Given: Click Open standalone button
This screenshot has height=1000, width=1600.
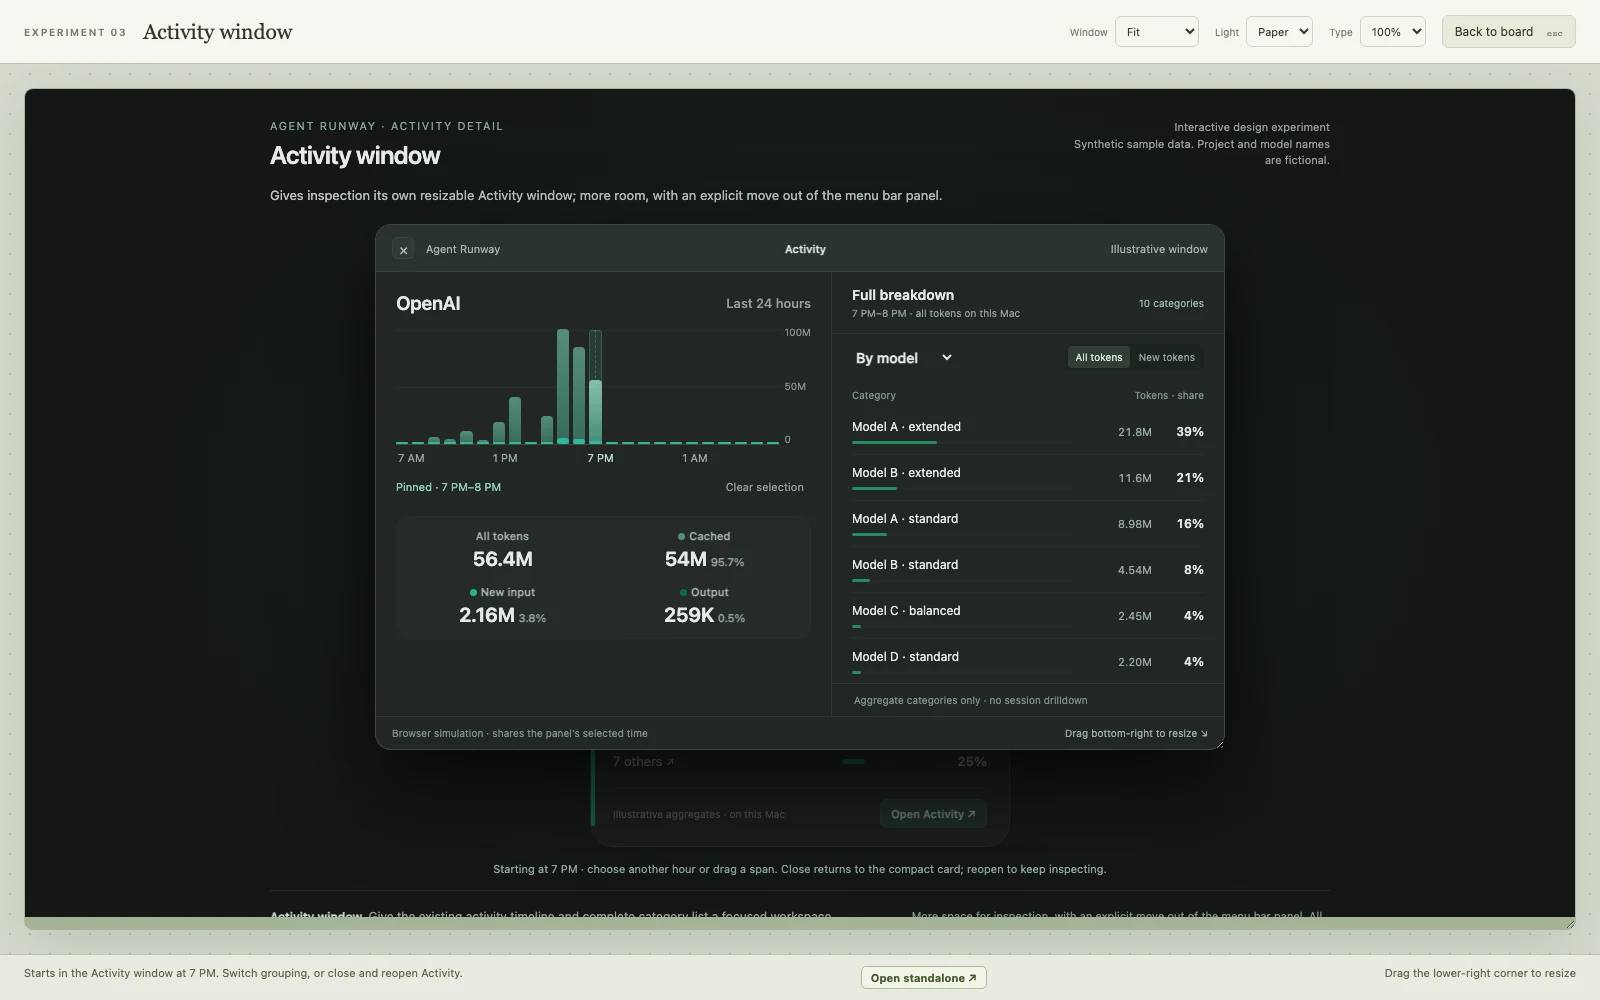Looking at the screenshot, I should coord(923,978).
